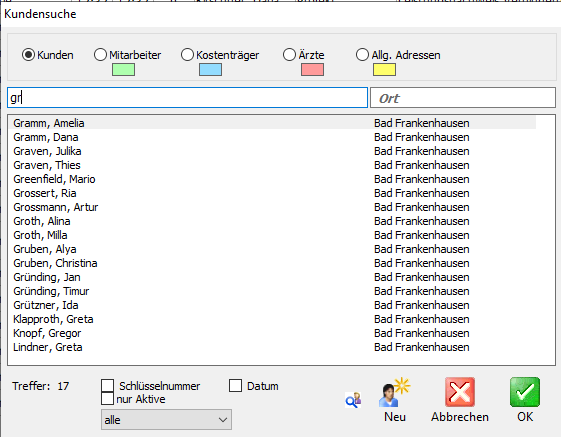Screen dimensions: 561x437
Task: Enable the Schlüsselnummer checkbox
Action: (107, 386)
